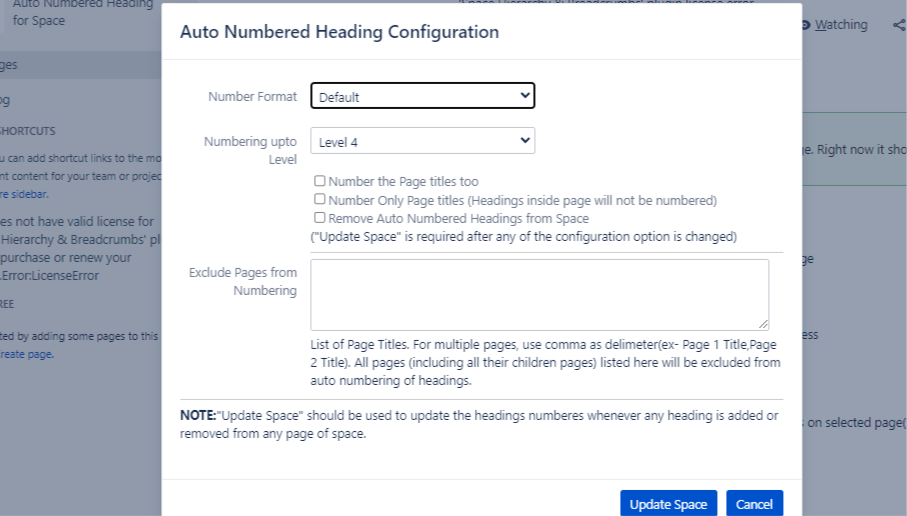Click the Watching label in page header
Screen dimensions: 907x516
point(841,25)
